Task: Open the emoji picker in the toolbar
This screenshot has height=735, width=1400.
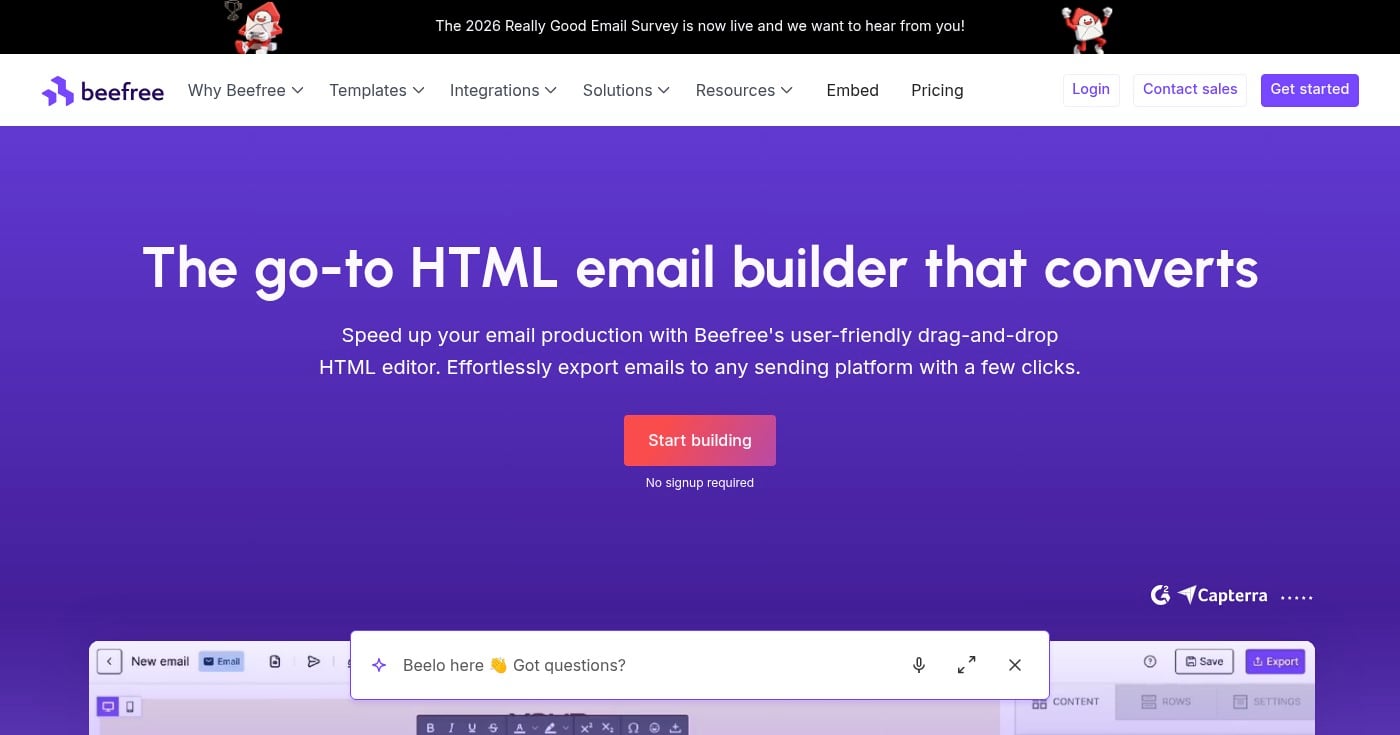Action: [656, 727]
